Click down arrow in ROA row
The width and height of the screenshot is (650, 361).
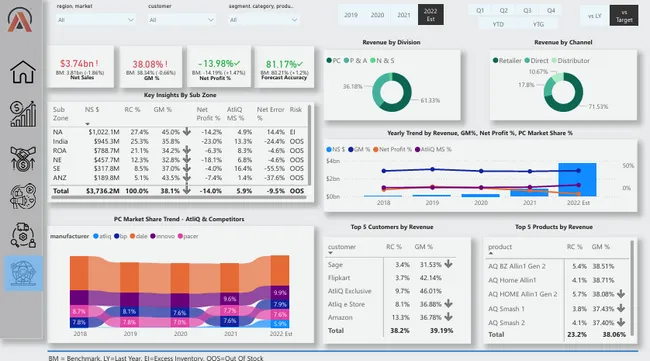pyautogui.click(x=187, y=150)
